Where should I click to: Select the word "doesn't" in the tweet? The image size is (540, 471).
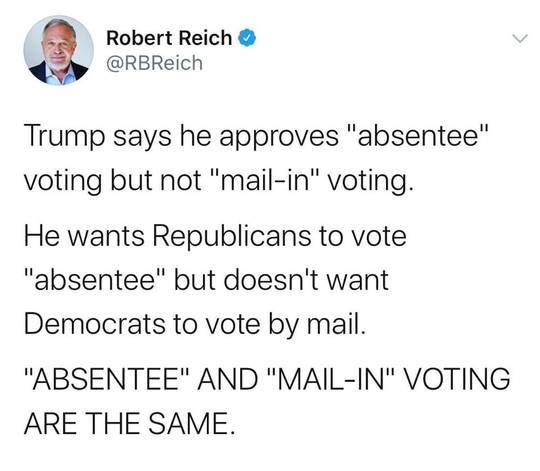click(272, 280)
